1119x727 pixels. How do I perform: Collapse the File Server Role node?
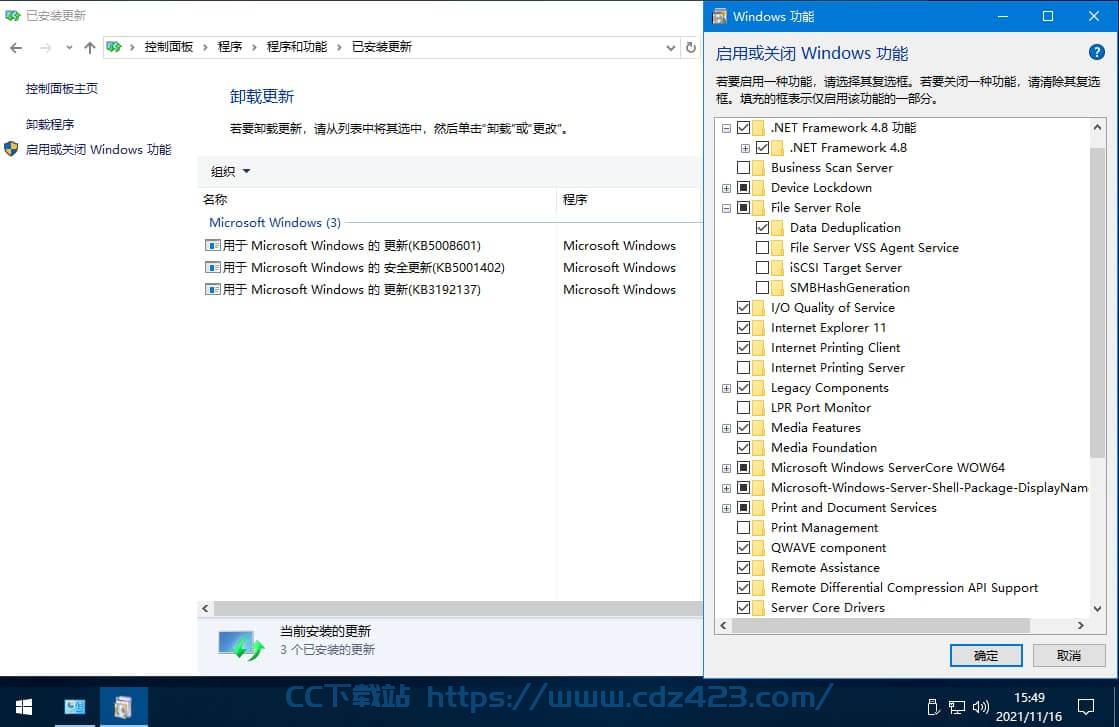click(726, 208)
